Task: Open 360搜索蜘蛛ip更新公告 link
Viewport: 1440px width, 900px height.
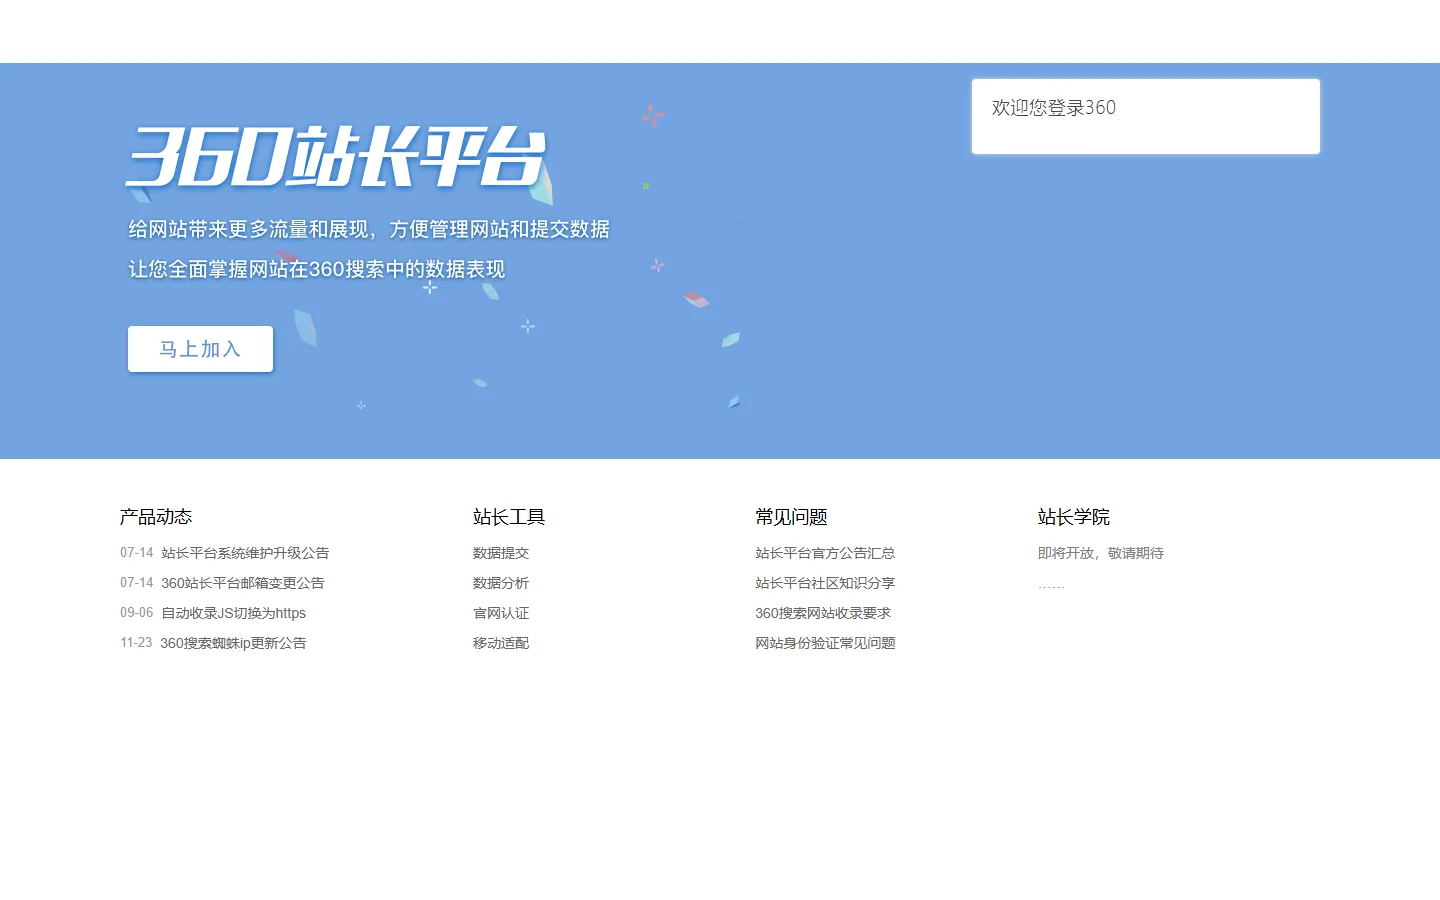Action: click(234, 643)
